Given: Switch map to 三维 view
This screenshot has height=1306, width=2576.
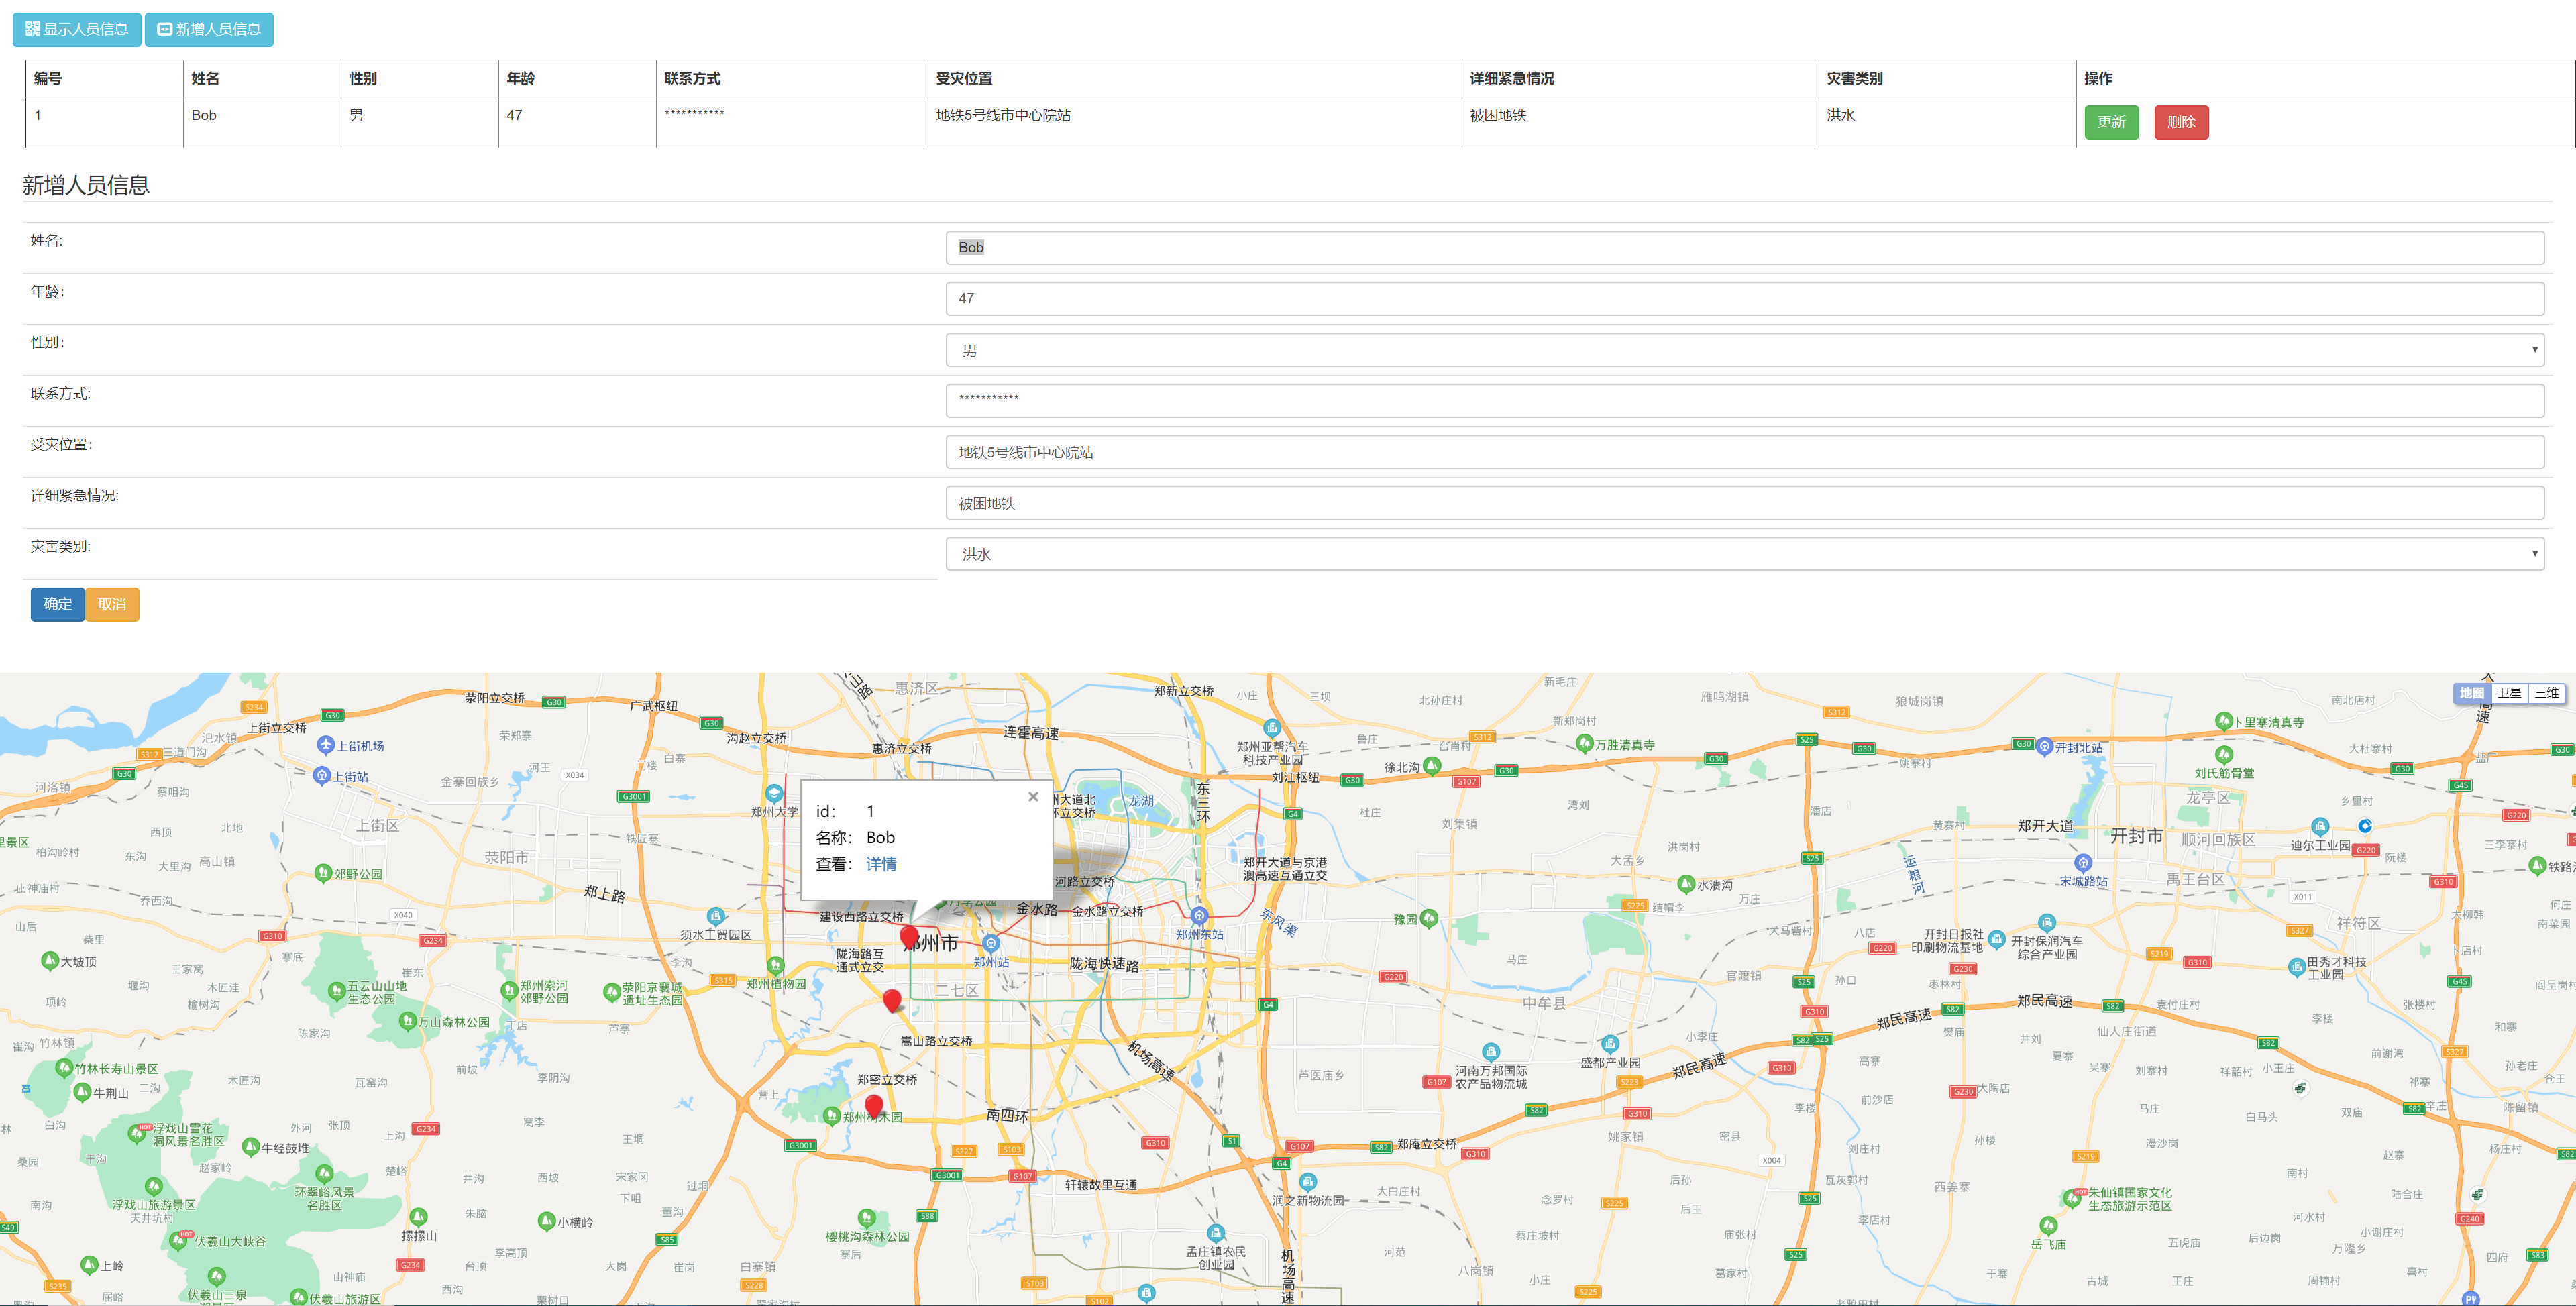Looking at the screenshot, I should click(x=2547, y=692).
